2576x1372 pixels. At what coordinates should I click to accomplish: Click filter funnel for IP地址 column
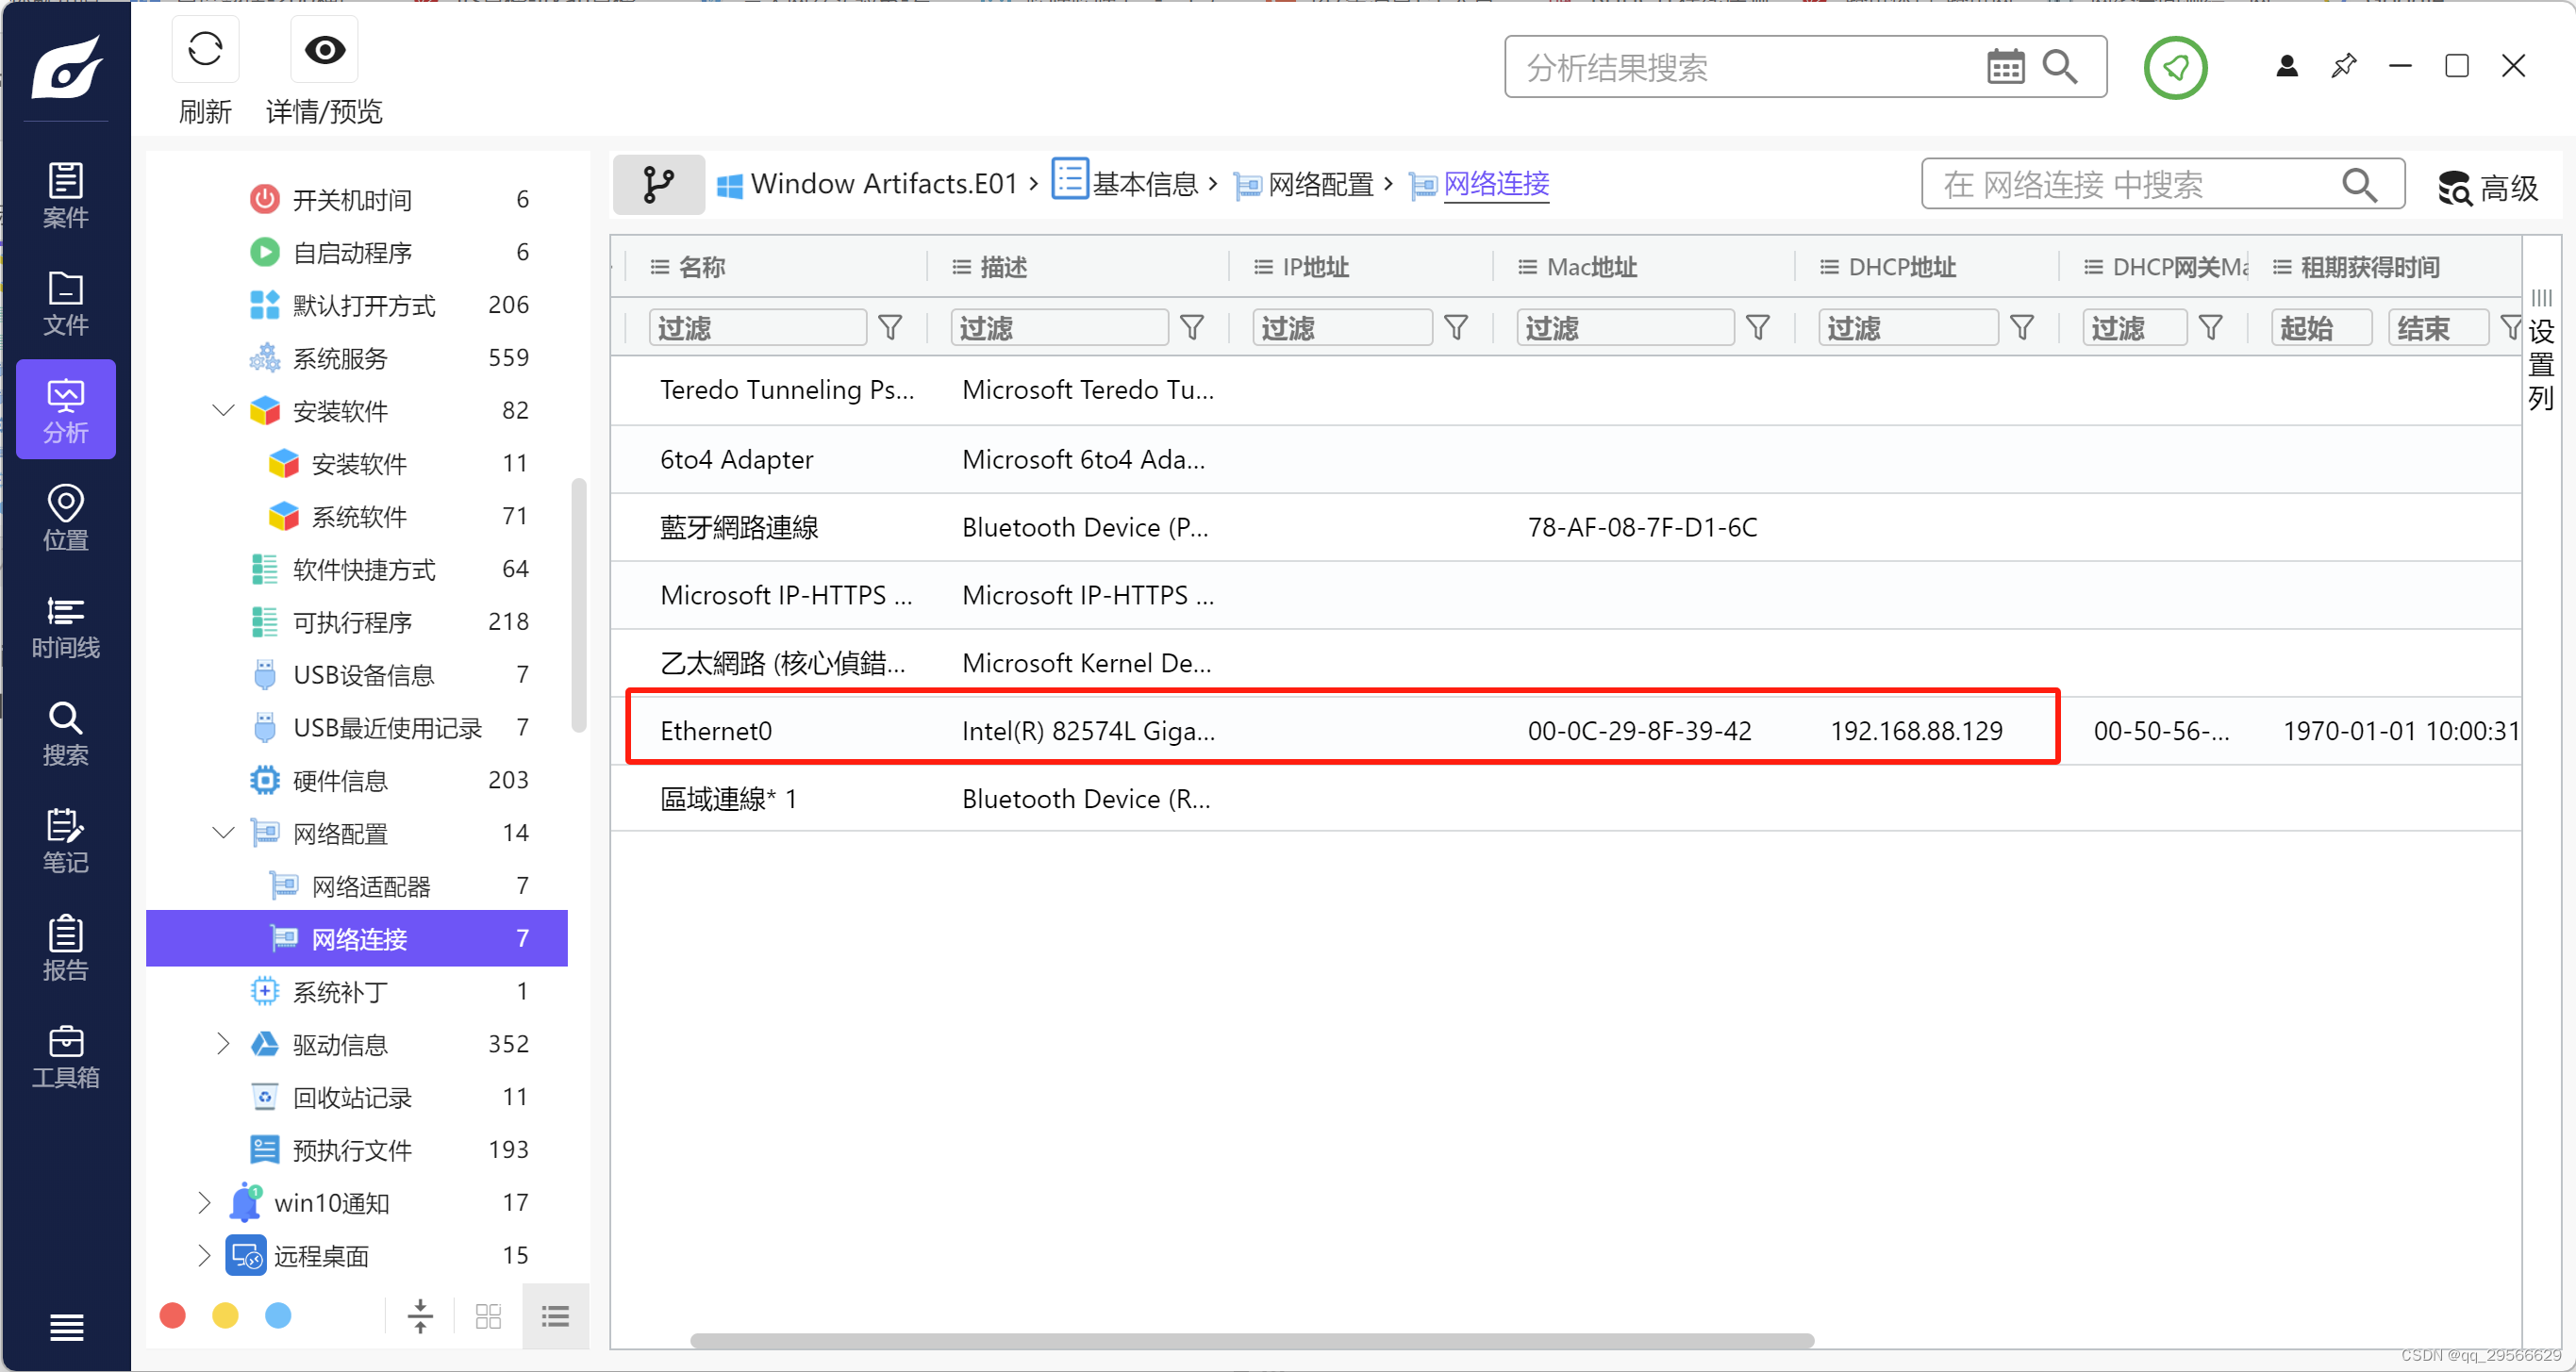1456,328
